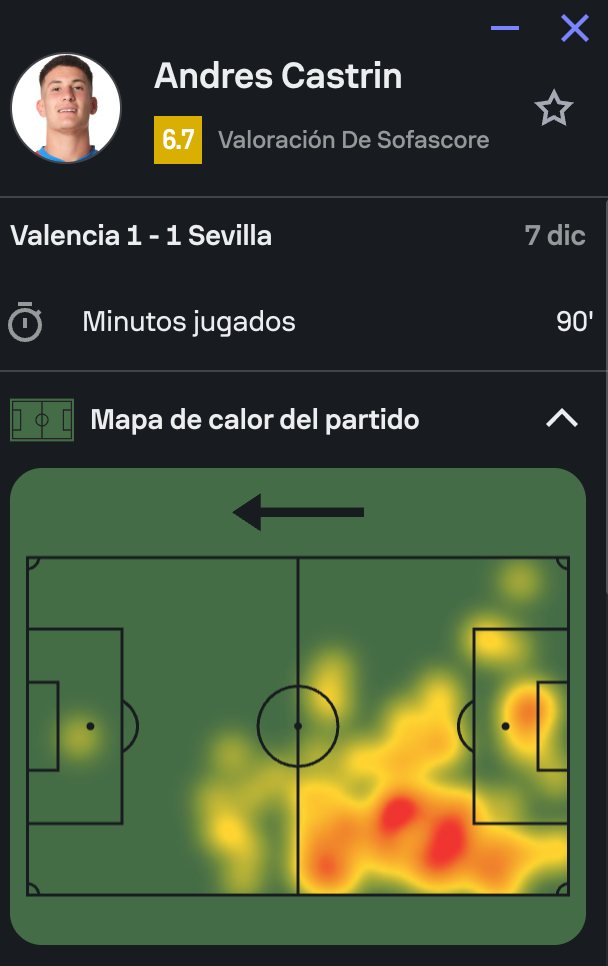Click the player name Andres Castrin
This screenshot has width=608, height=966.
click(278, 76)
